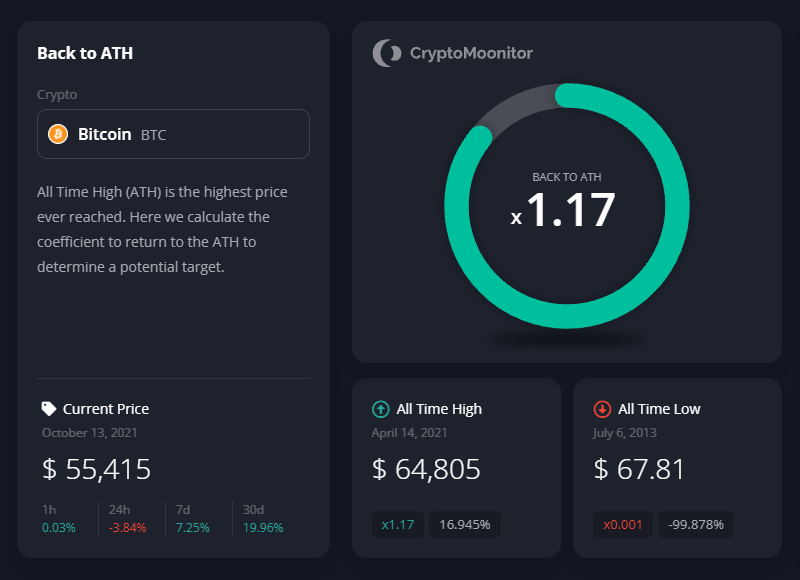Click the $ 64,805 all time high value
This screenshot has height=580, width=800.
(426, 468)
